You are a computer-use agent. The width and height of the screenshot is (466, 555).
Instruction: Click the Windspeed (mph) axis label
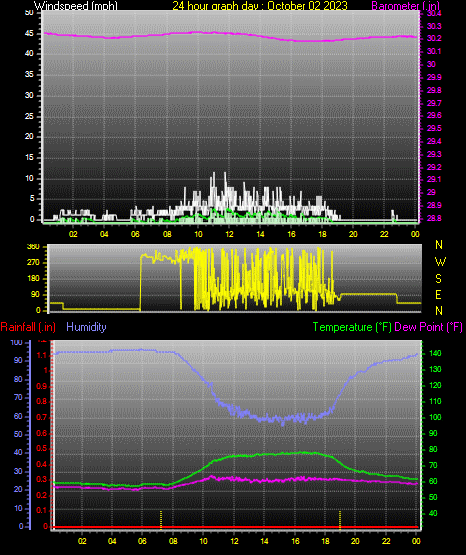coord(75,6)
